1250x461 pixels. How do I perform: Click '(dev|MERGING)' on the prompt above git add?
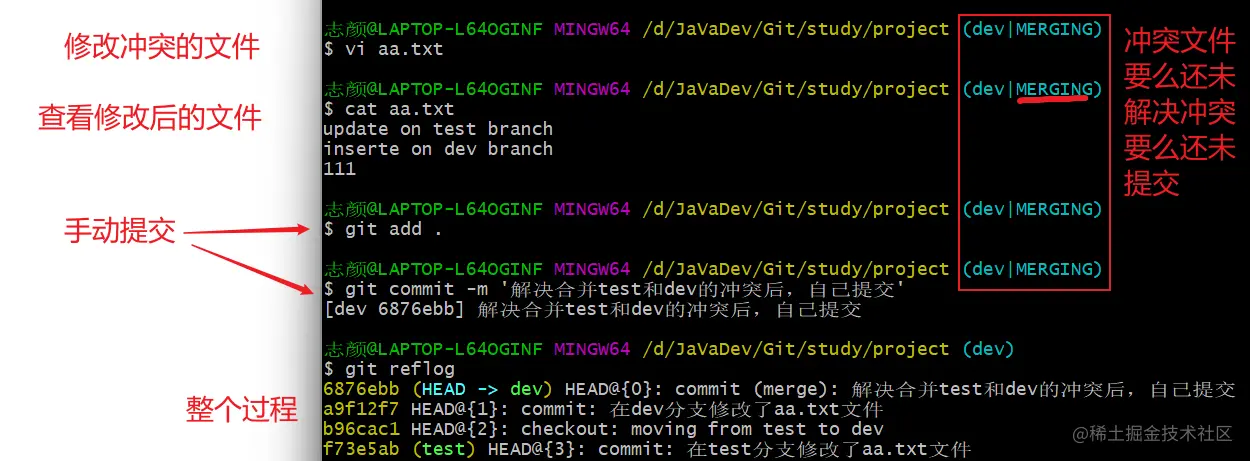click(x=1032, y=209)
